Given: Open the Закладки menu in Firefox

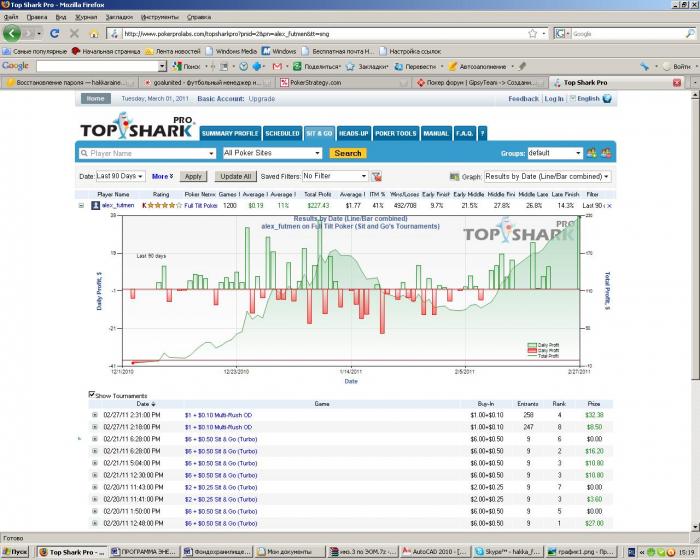Looking at the screenshot, I should pyautogui.click(x=119, y=17).
